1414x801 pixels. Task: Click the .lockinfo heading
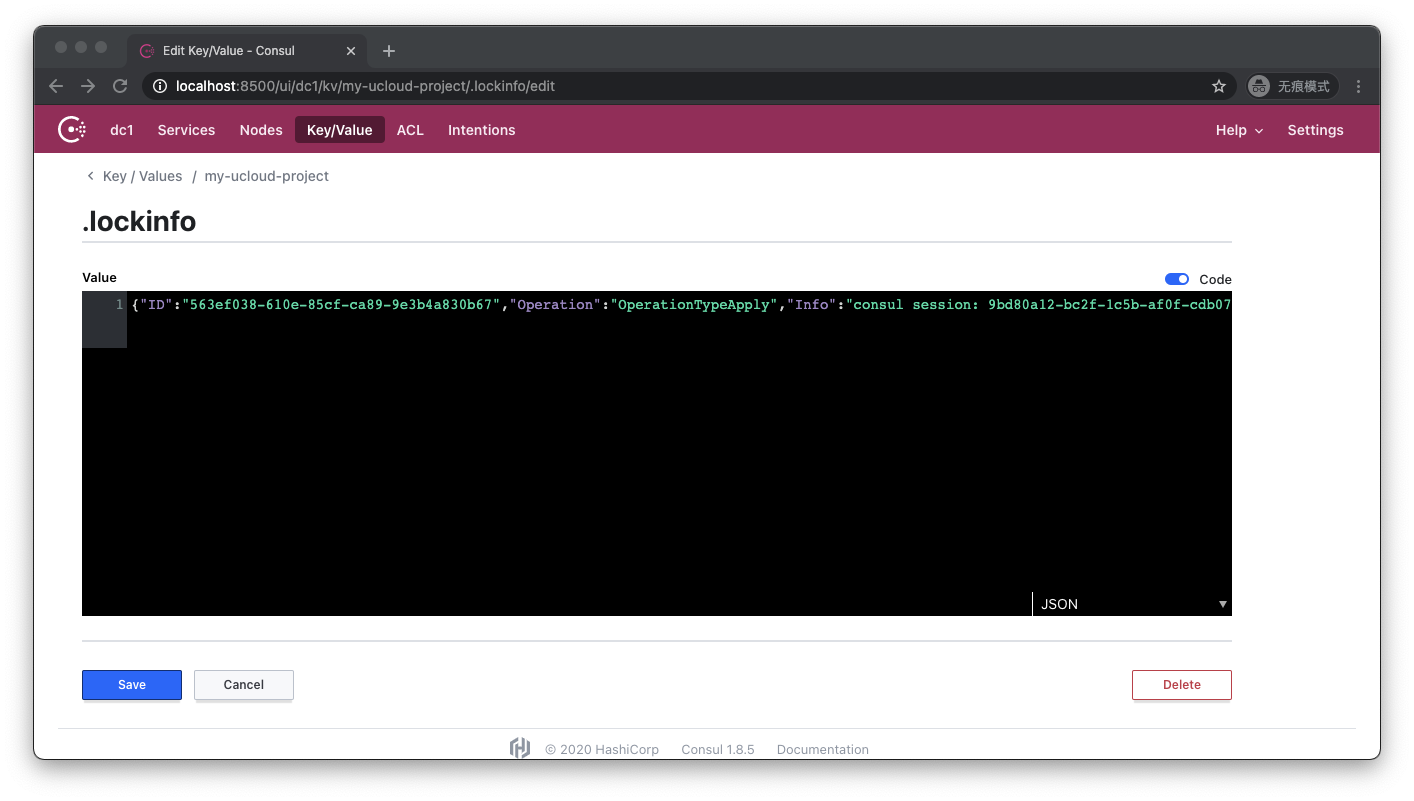pyautogui.click(x=139, y=221)
